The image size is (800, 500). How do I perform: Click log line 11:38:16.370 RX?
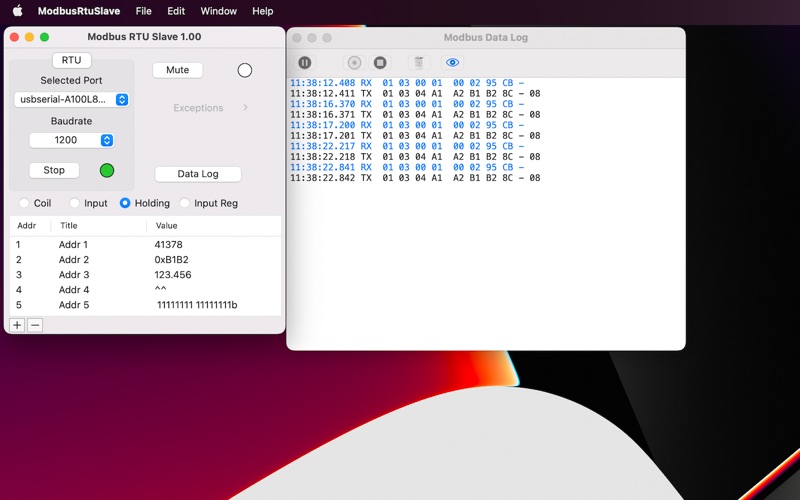pyautogui.click(x=407, y=104)
